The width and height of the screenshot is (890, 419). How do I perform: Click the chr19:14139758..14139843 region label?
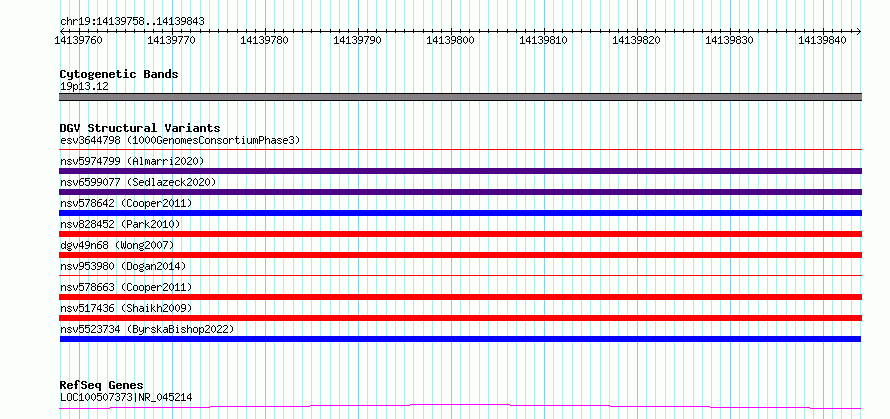132,21
